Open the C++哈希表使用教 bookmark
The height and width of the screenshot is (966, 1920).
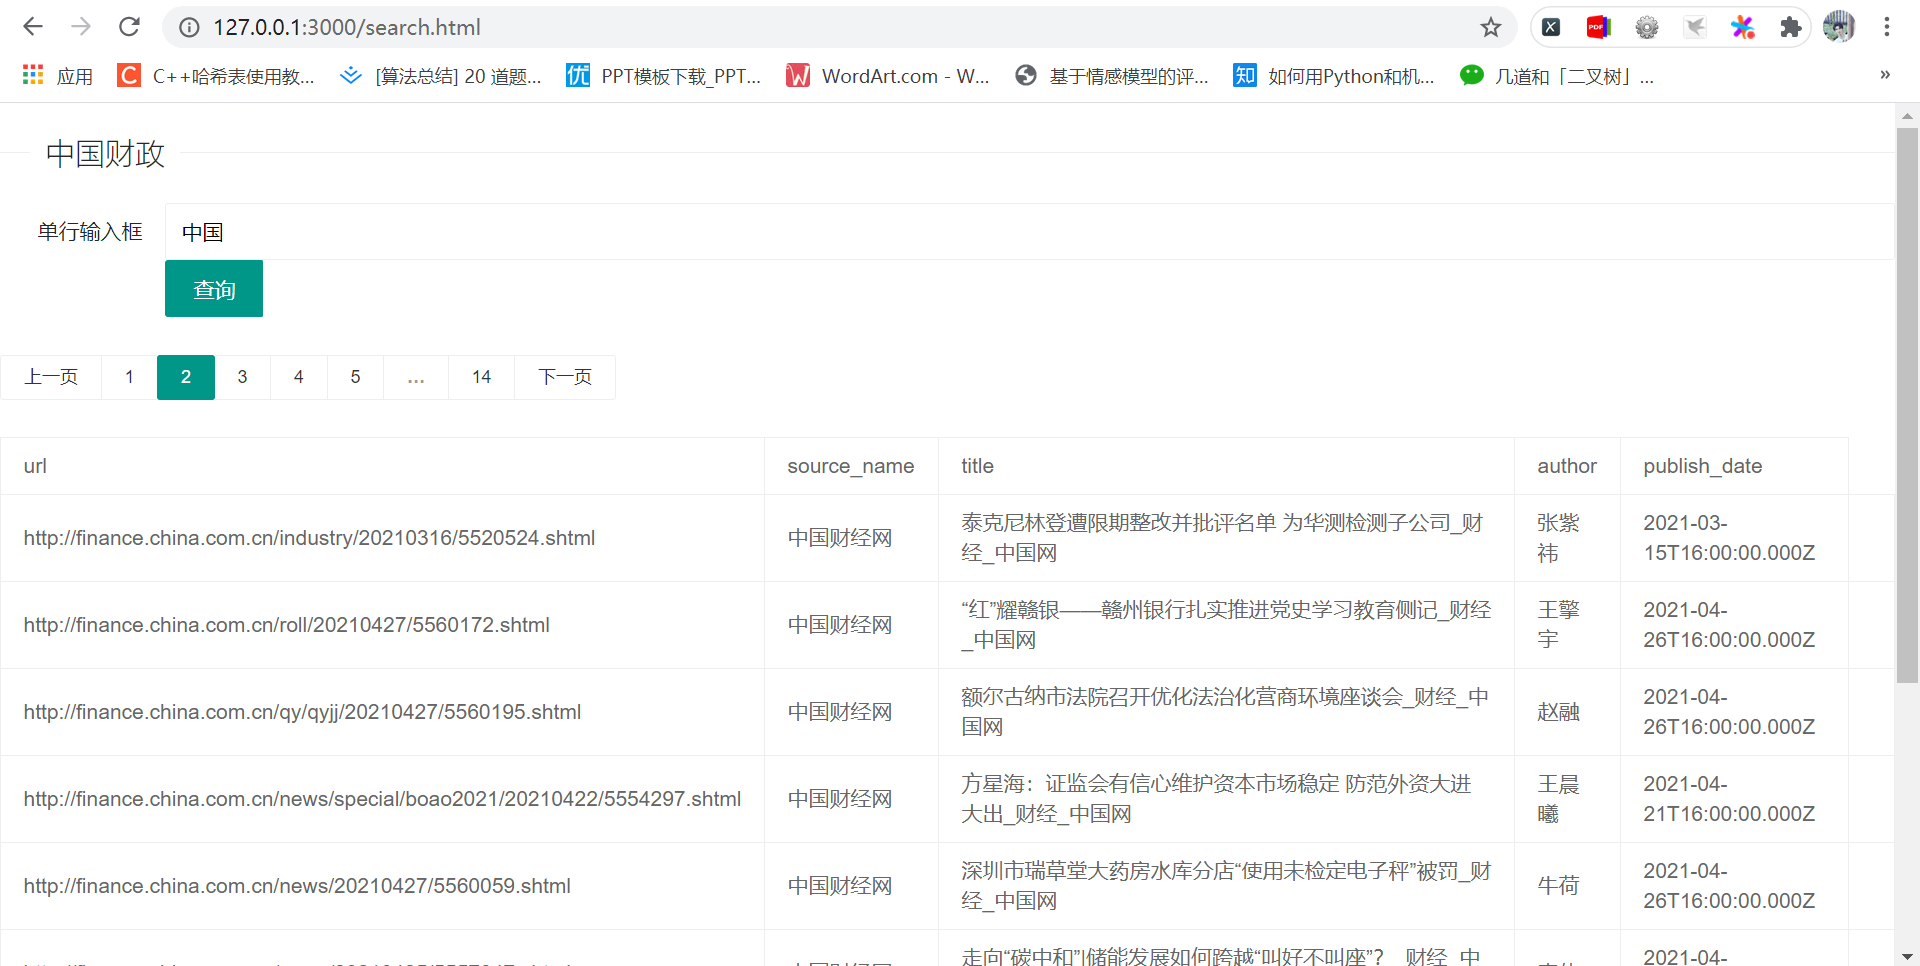(x=216, y=76)
